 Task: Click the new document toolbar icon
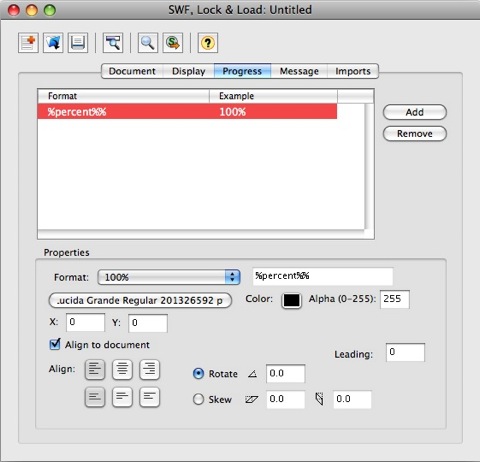pyautogui.click(x=28, y=43)
